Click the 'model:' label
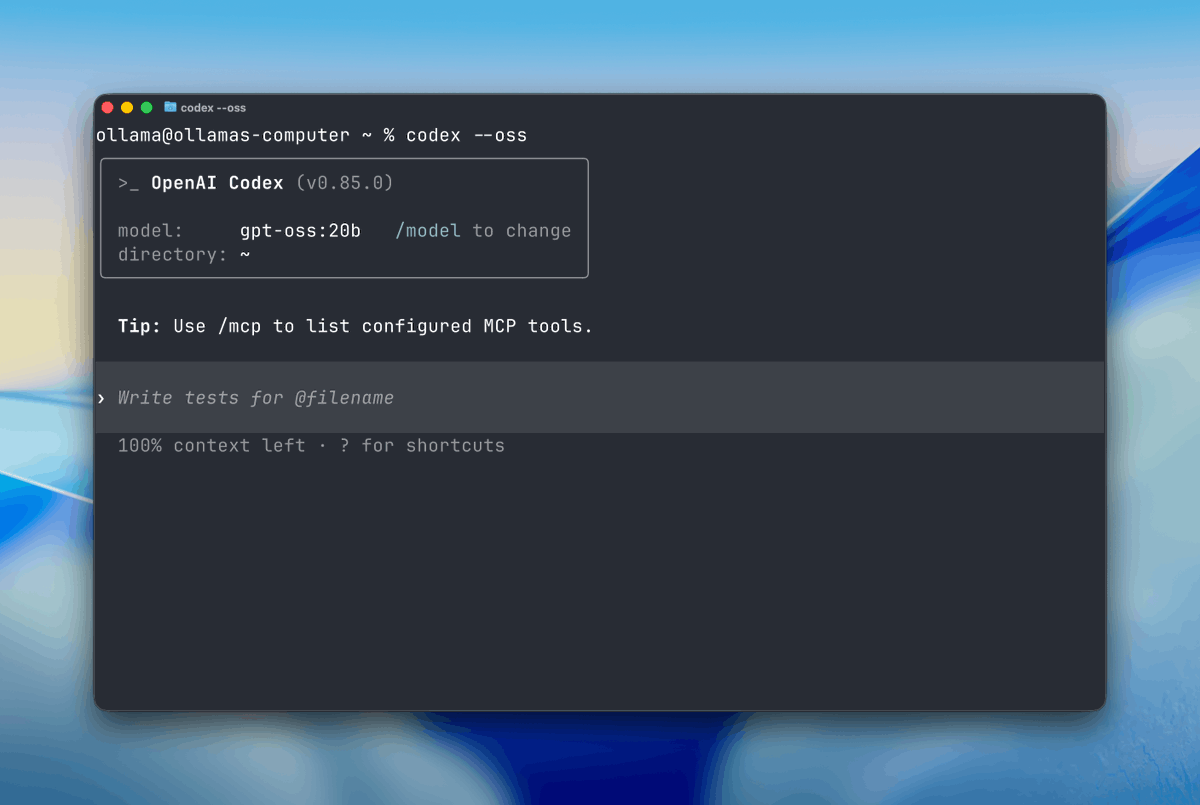This screenshot has width=1200, height=805. point(151,231)
